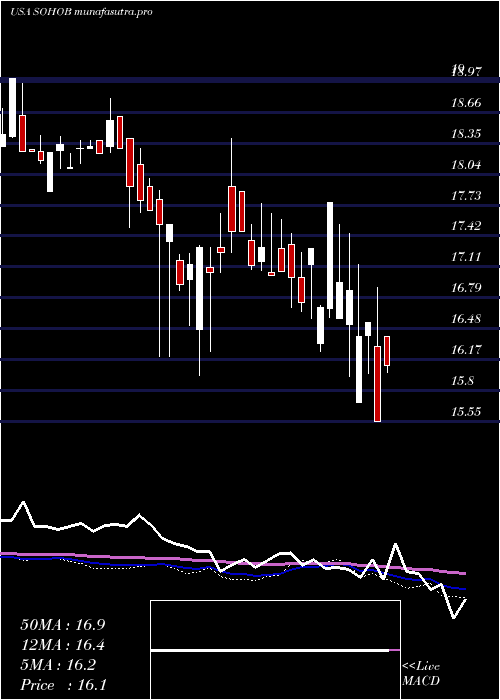
Task: Click the 'USA SOHOB munafasutra.pro' title text
Action: tap(81, 12)
